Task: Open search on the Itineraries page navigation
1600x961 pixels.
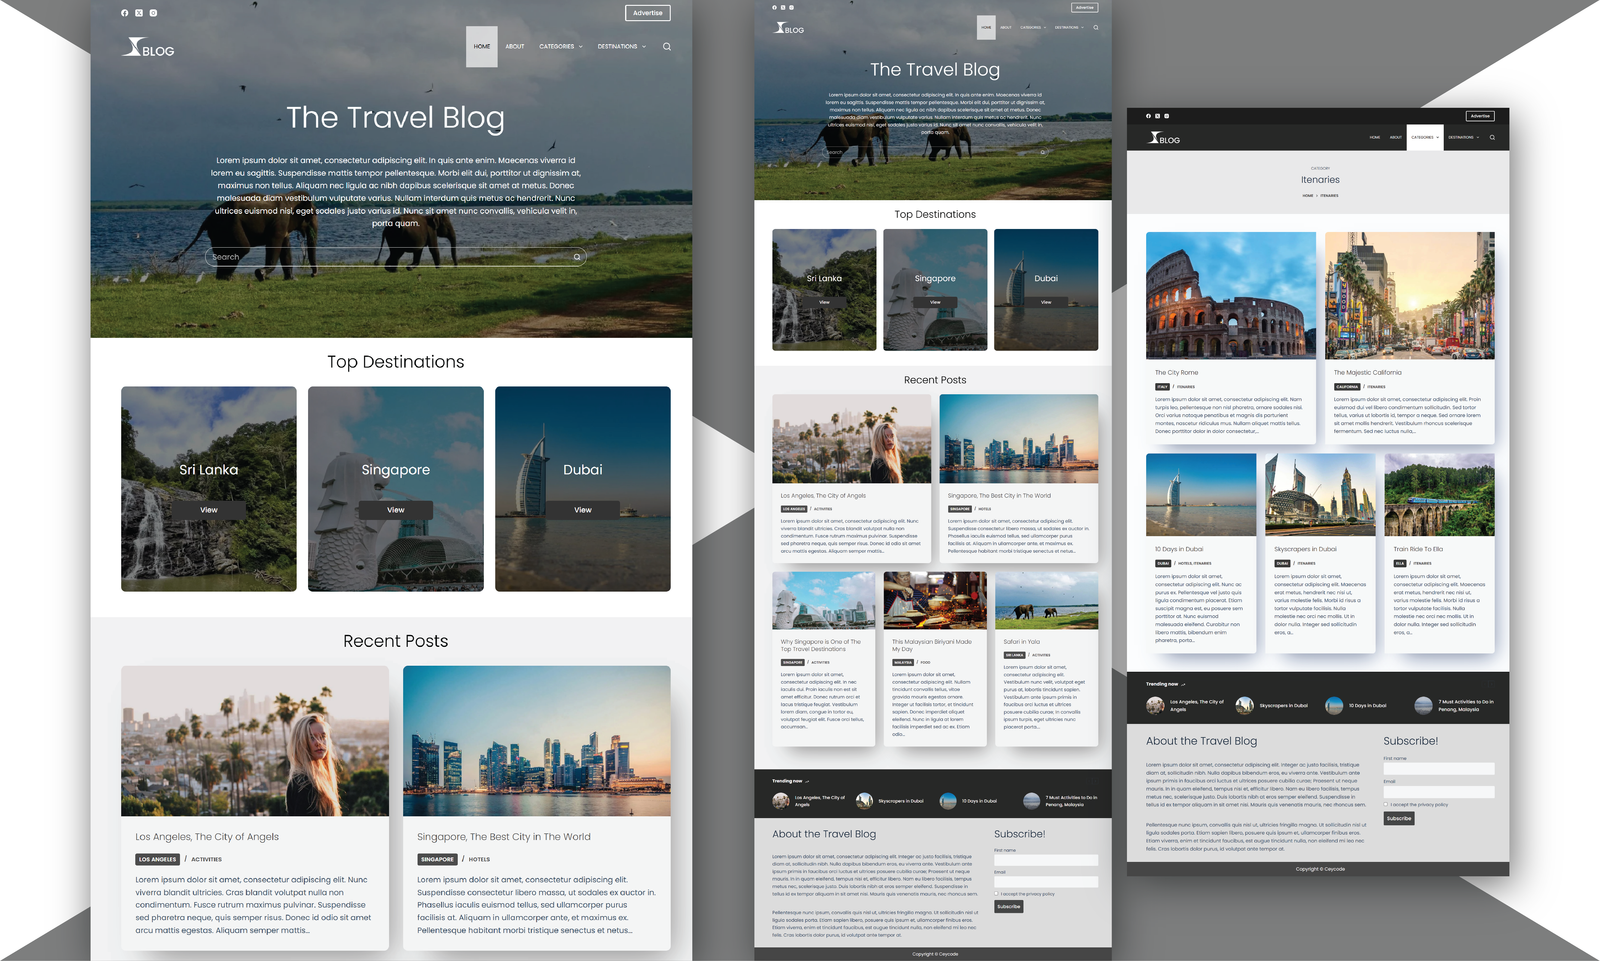Action: click(1493, 138)
